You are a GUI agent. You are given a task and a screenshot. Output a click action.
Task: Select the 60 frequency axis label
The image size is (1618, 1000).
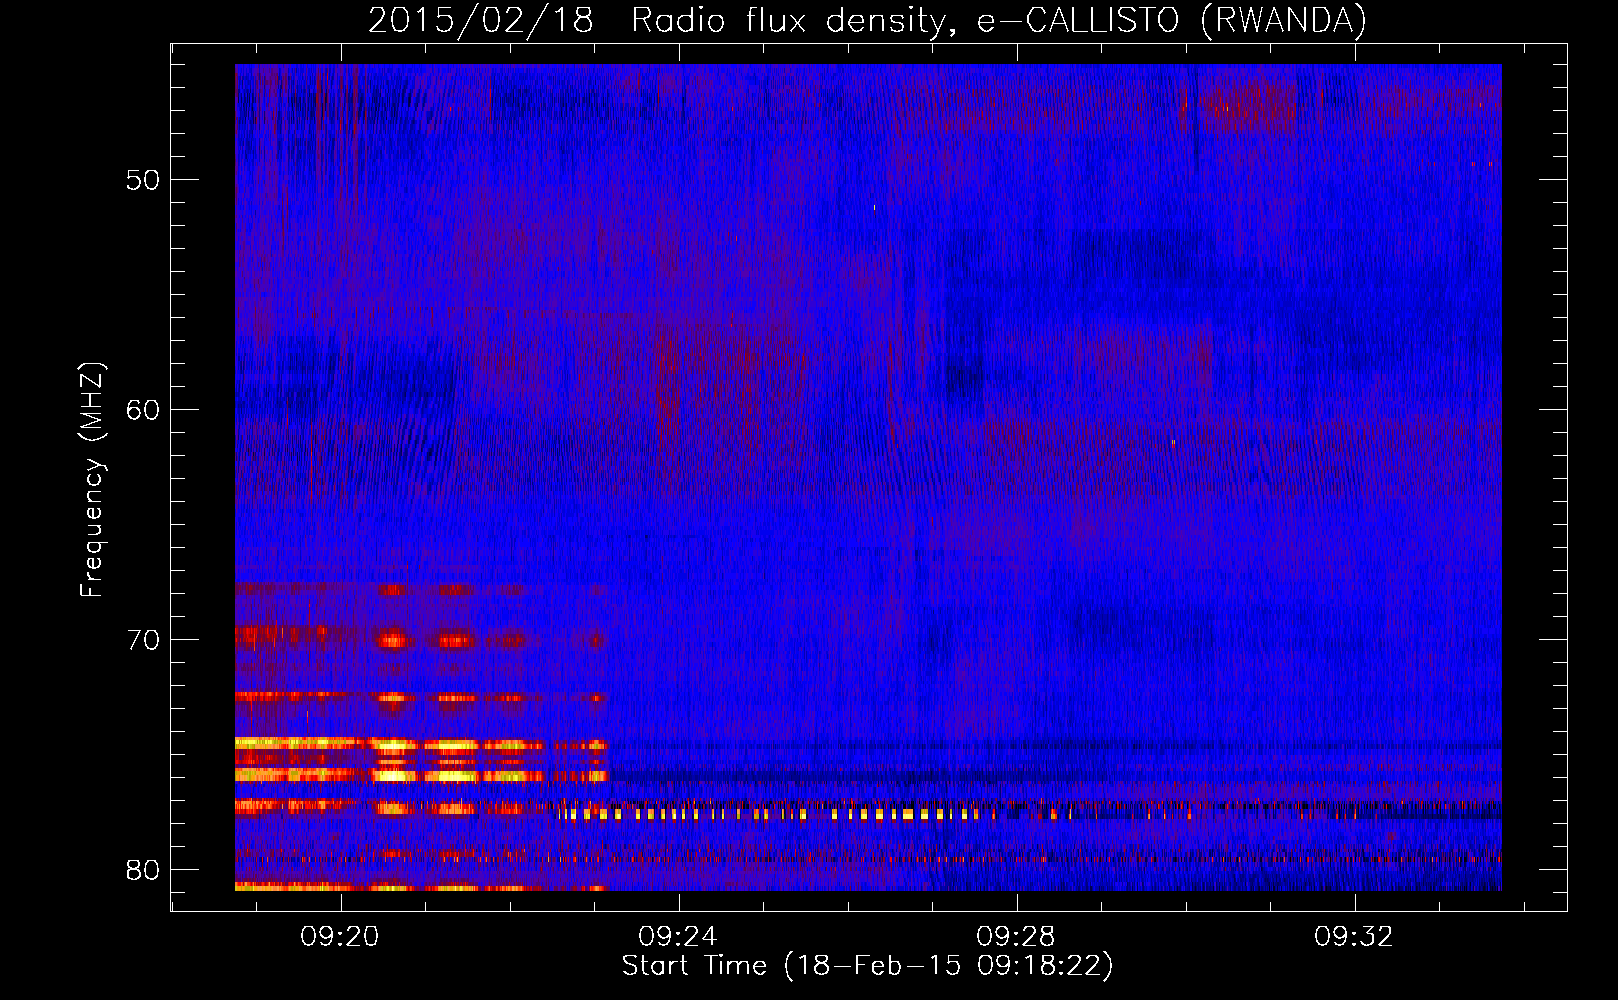click(143, 410)
